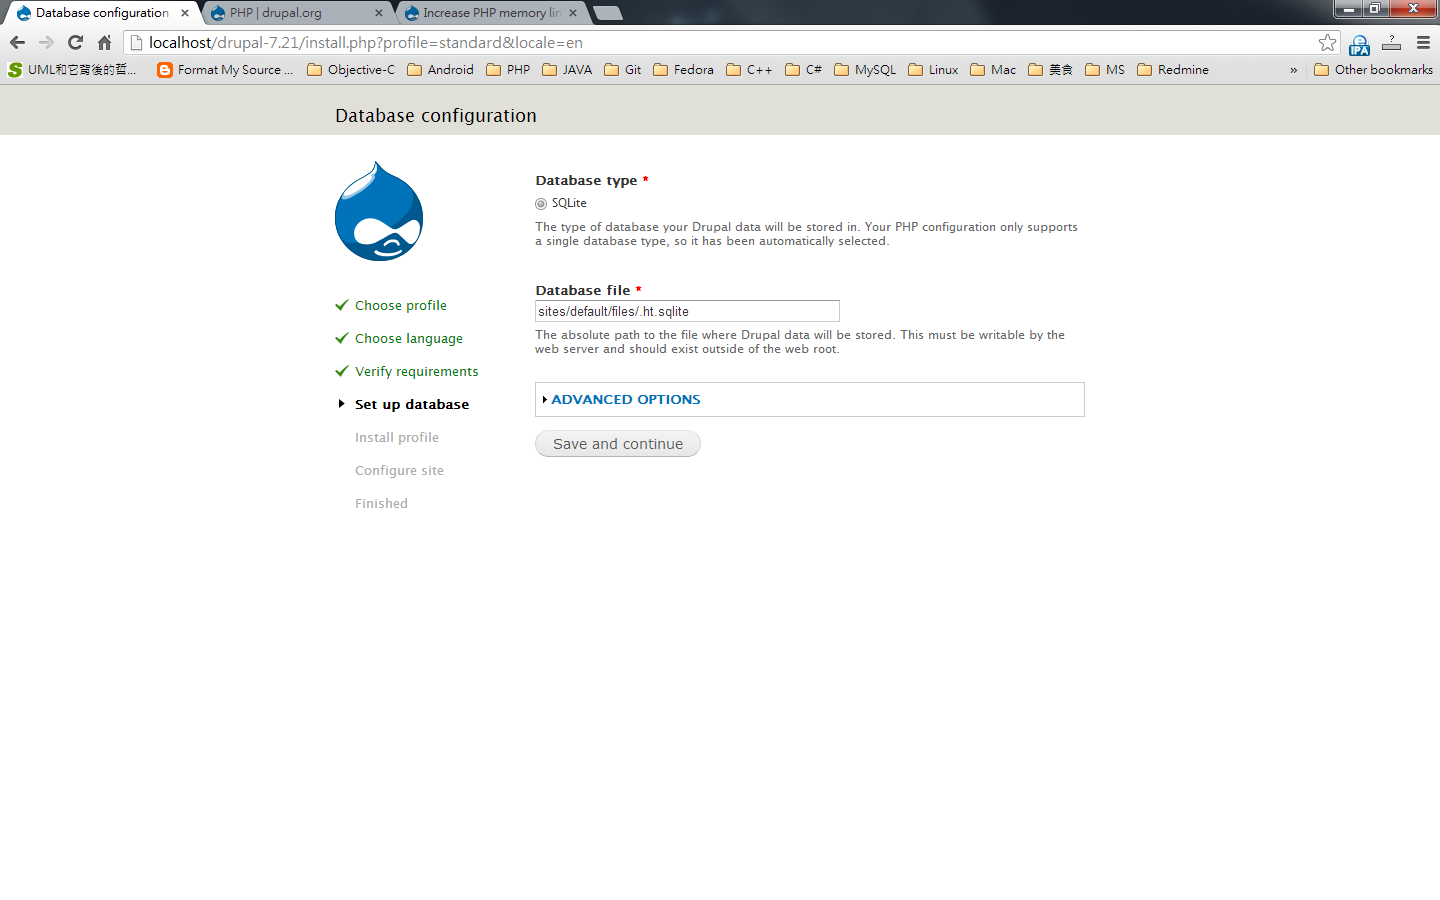Viewport: 1440px width, 900px height.
Task: Open the MS bookmarks folder
Action: 1105,69
